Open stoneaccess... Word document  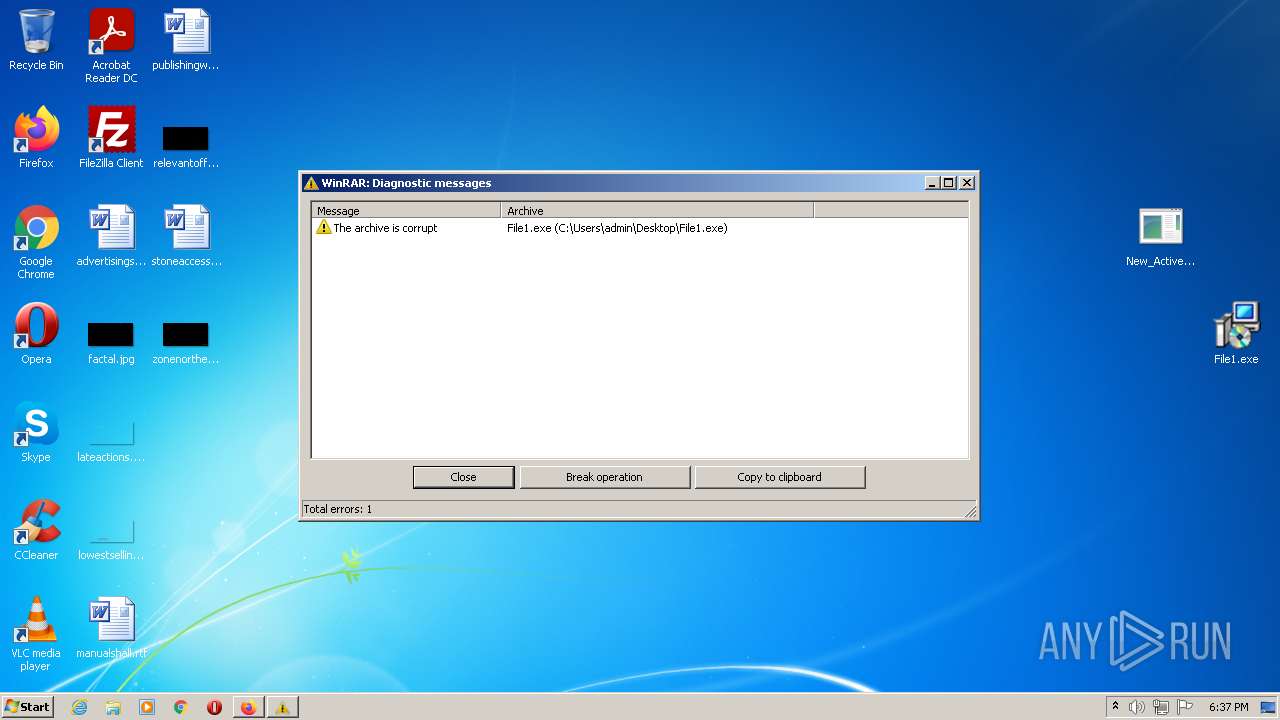pos(186,236)
